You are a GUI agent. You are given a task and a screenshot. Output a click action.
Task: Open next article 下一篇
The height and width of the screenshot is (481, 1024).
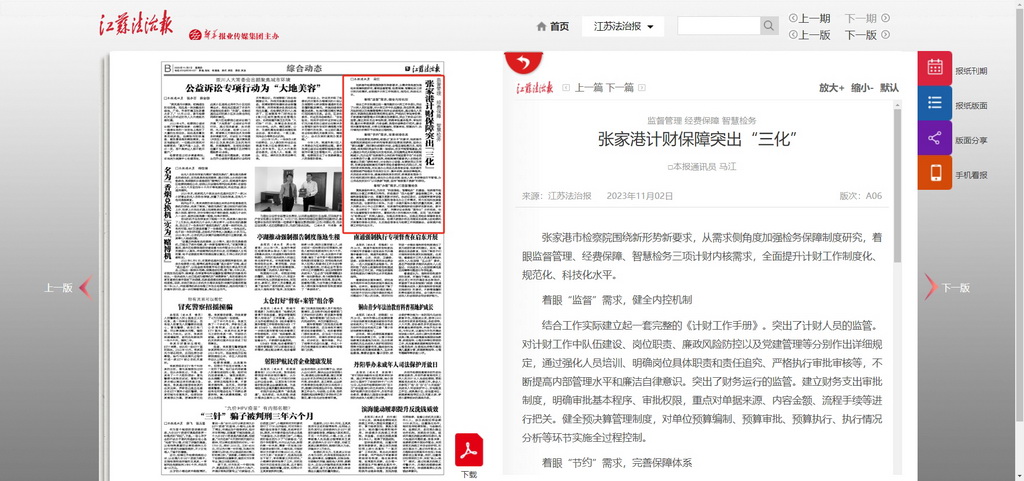(x=620, y=88)
